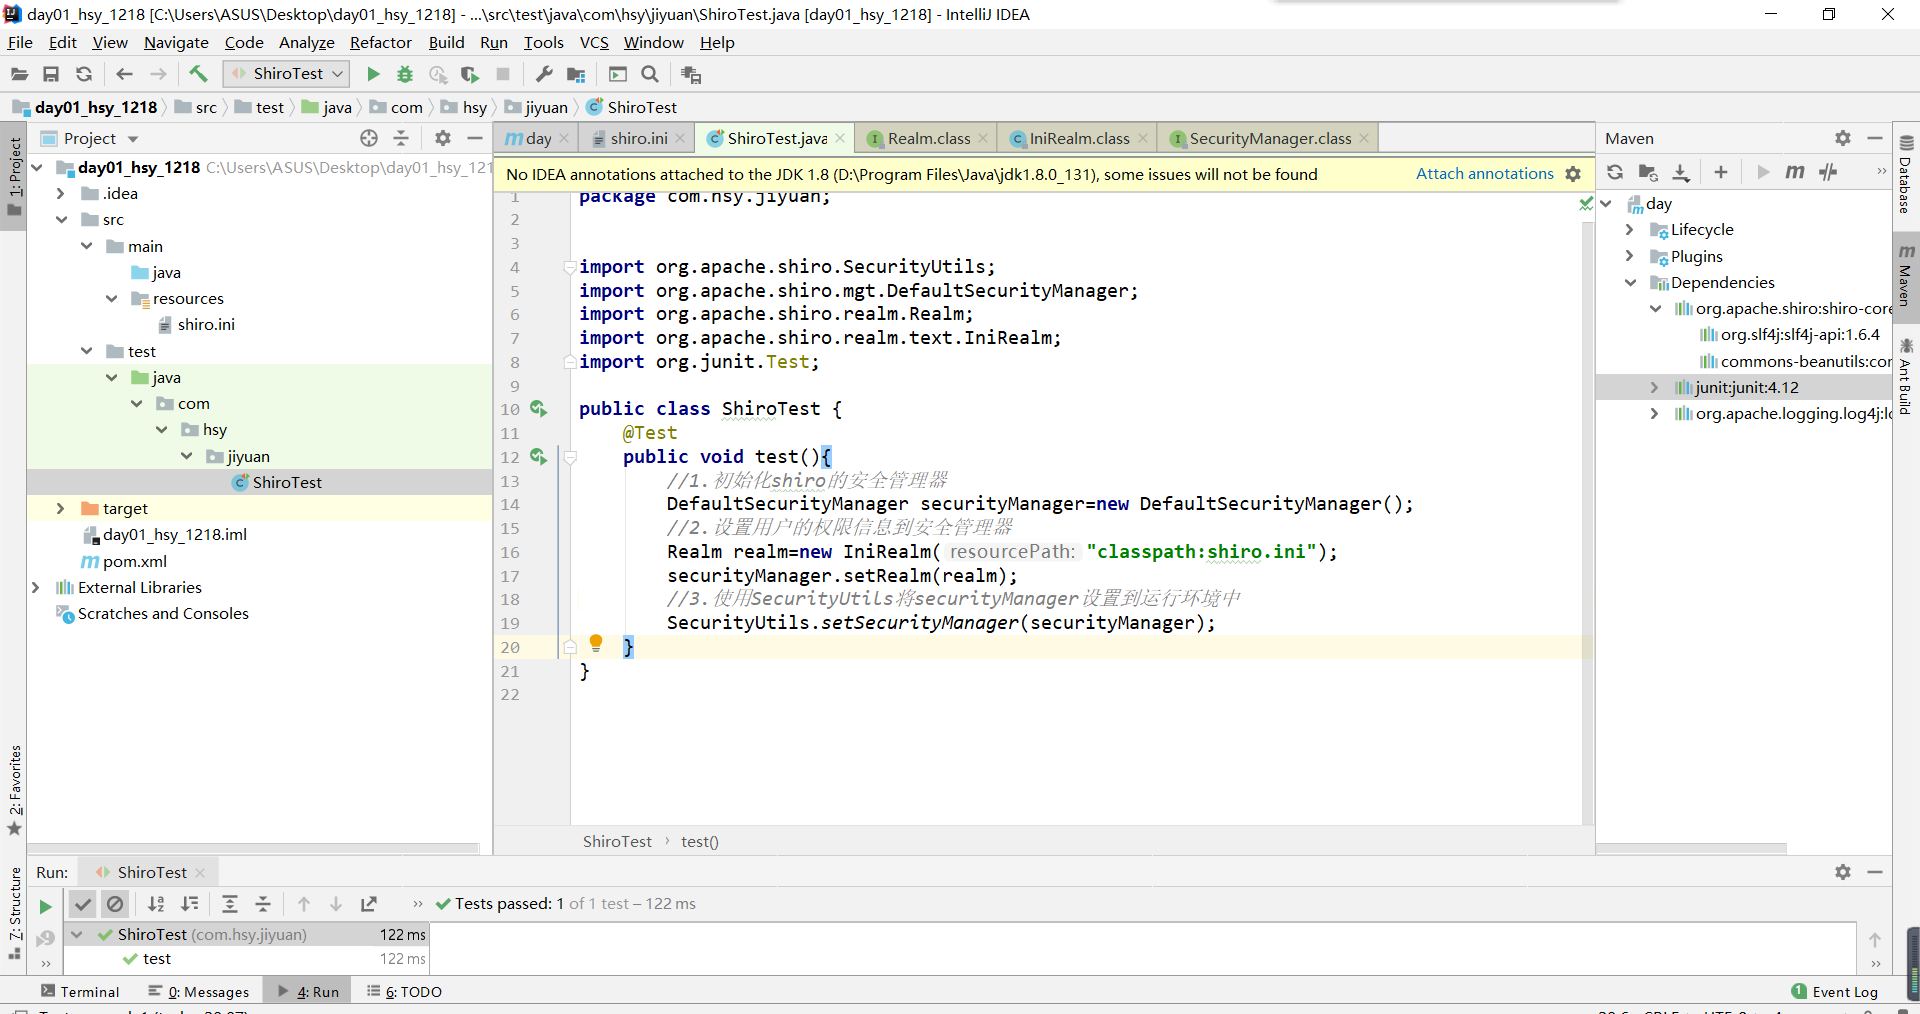
Task: Click the Attach annotations link
Action: [x=1485, y=174]
